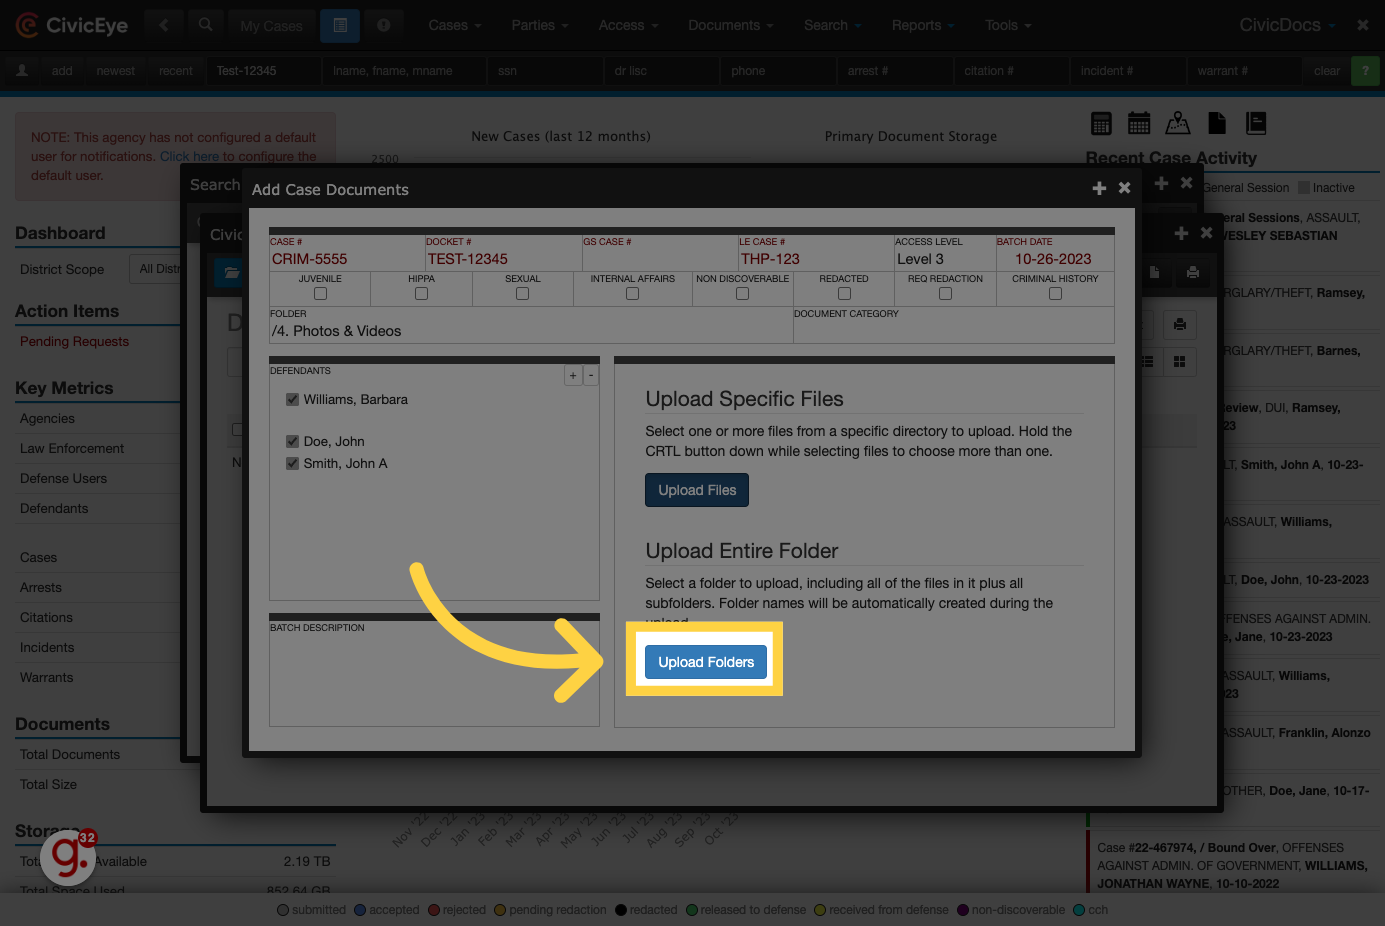Click the 'recent' button in search bar

click(x=176, y=70)
